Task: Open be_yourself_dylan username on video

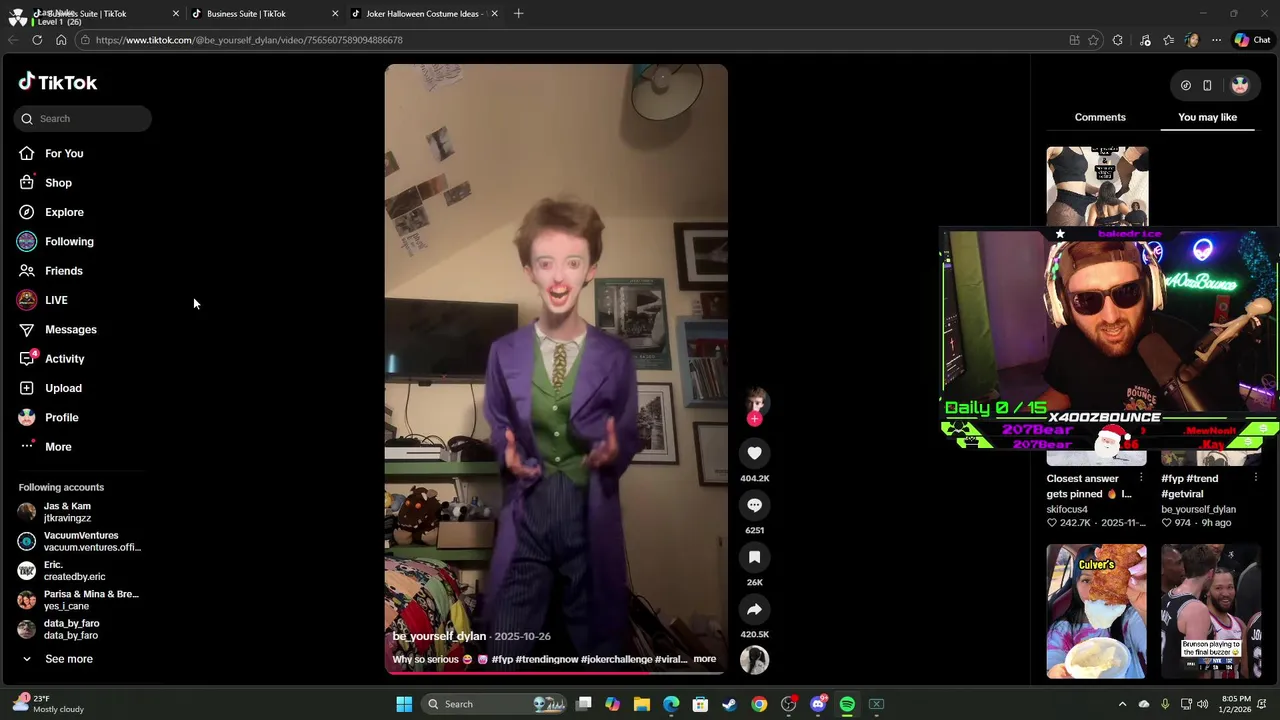Action: 439,636
